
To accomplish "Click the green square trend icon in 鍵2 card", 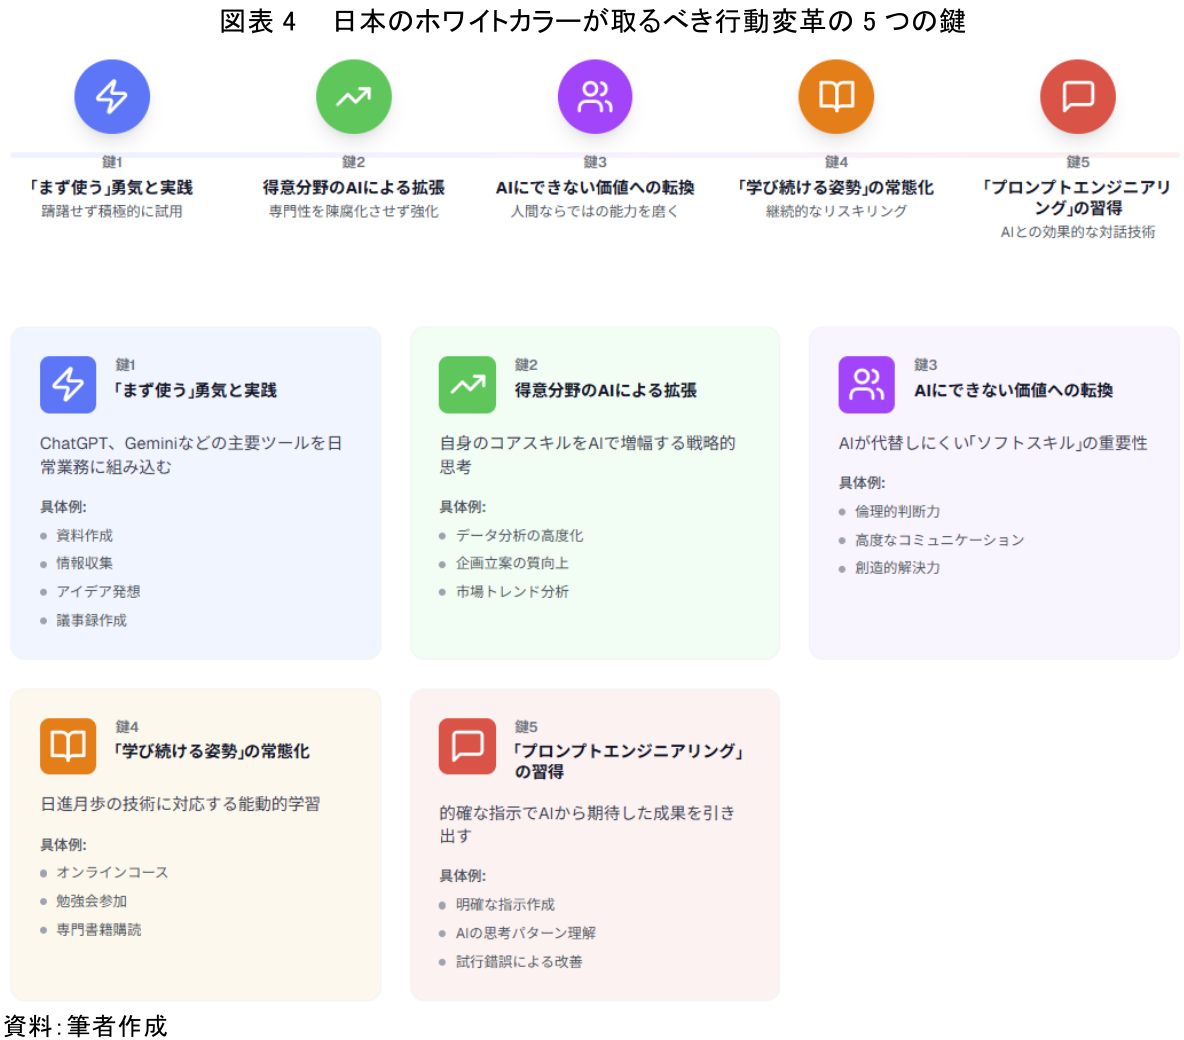I will coord(467,385).
